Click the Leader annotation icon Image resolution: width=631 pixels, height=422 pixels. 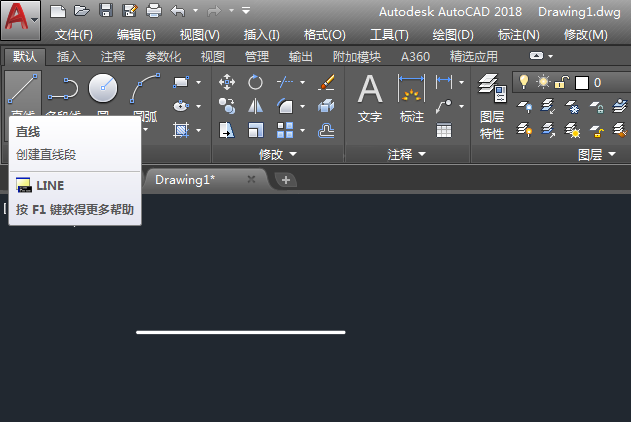444,106
